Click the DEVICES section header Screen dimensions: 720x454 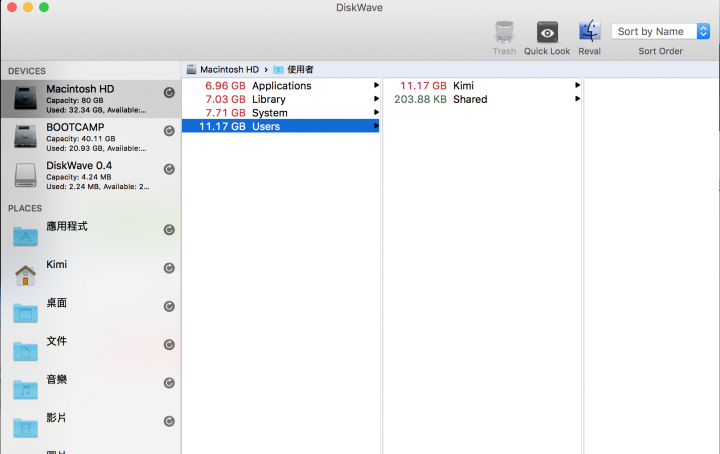[x=27, y=71]
